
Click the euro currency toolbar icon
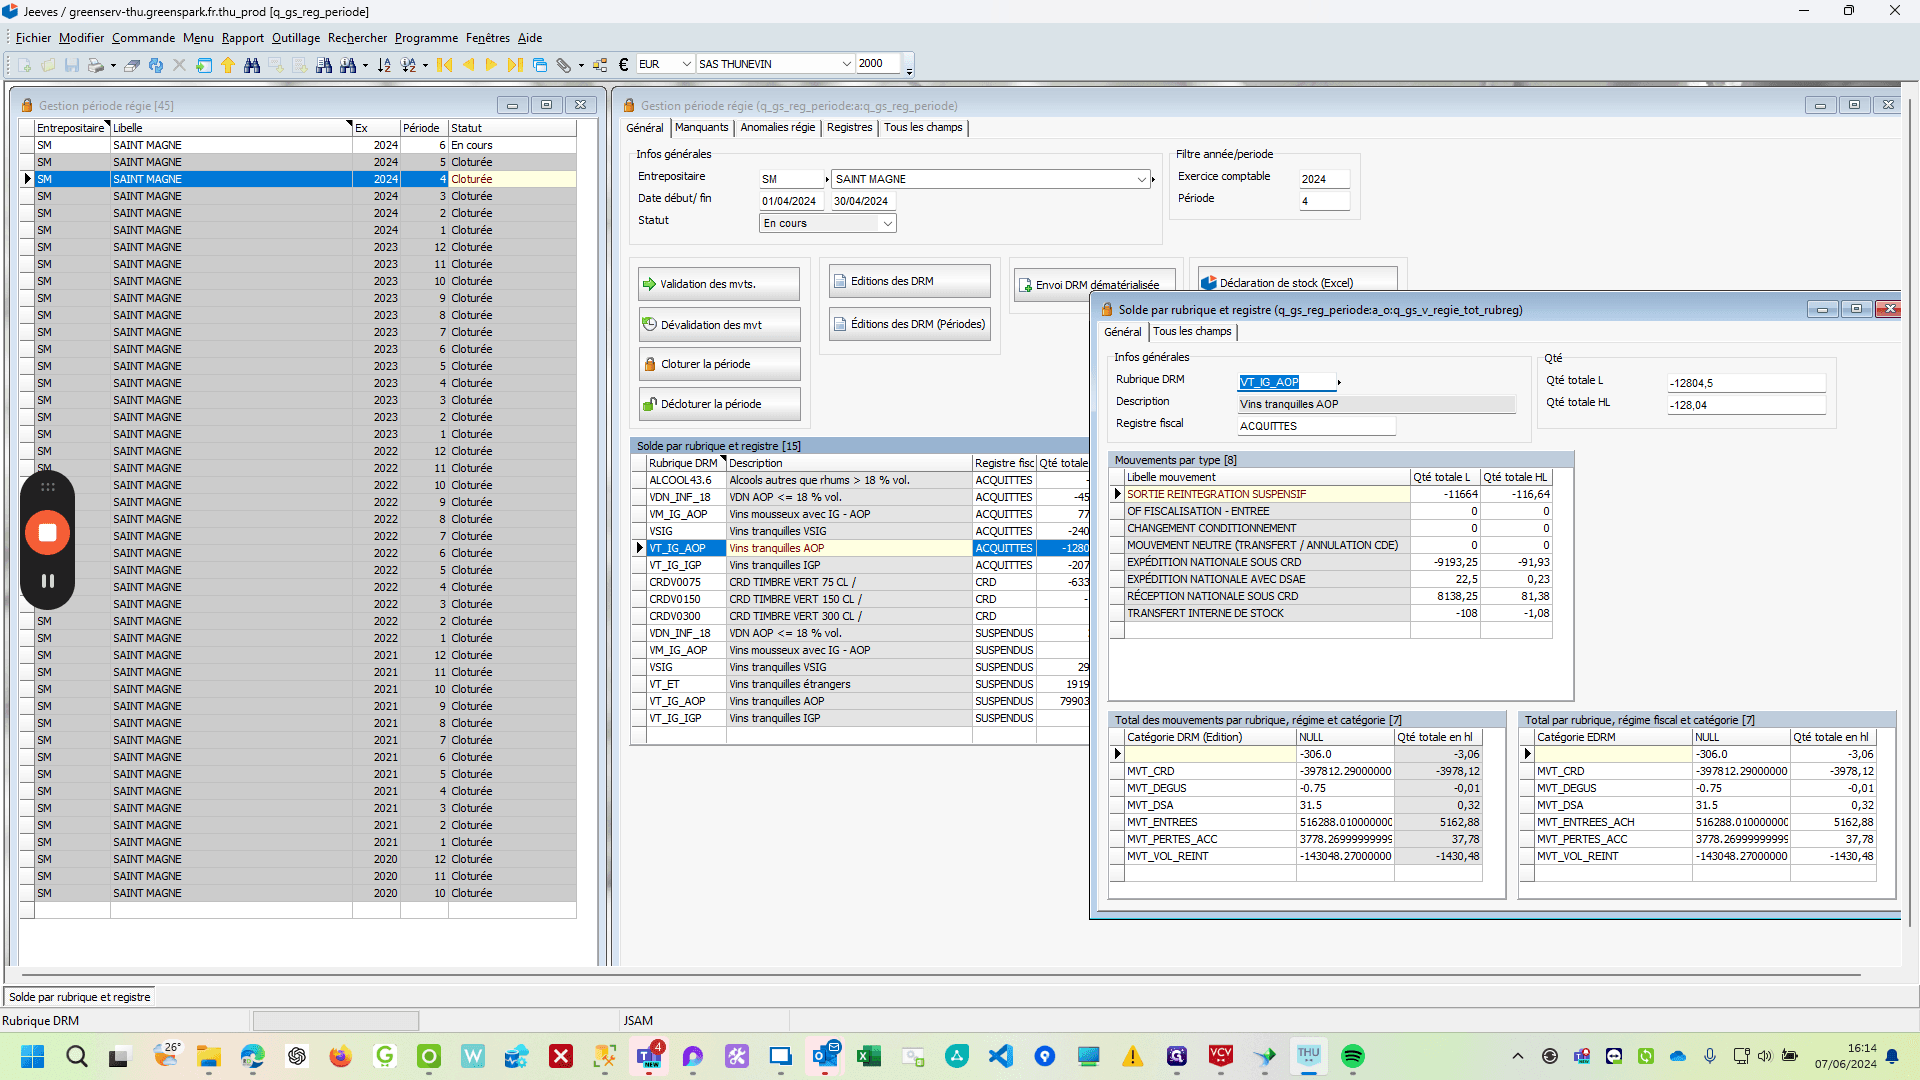click(623, 65)
